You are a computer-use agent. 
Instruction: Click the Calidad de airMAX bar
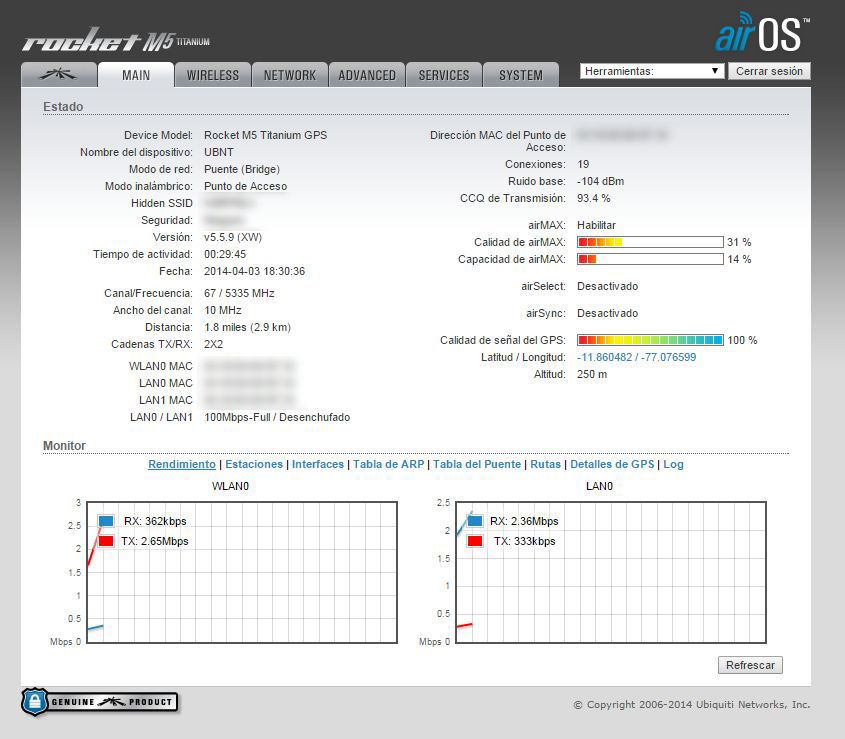(x=650, y=242)
